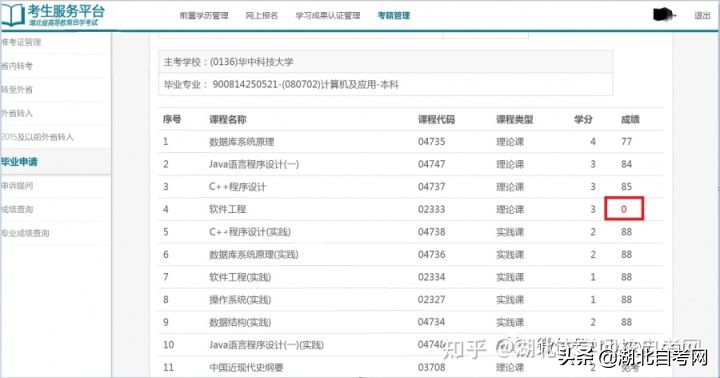The height and width of the screenshot is (378, 720).
Task: Click the 序号 column header
Action: (172, 119)
